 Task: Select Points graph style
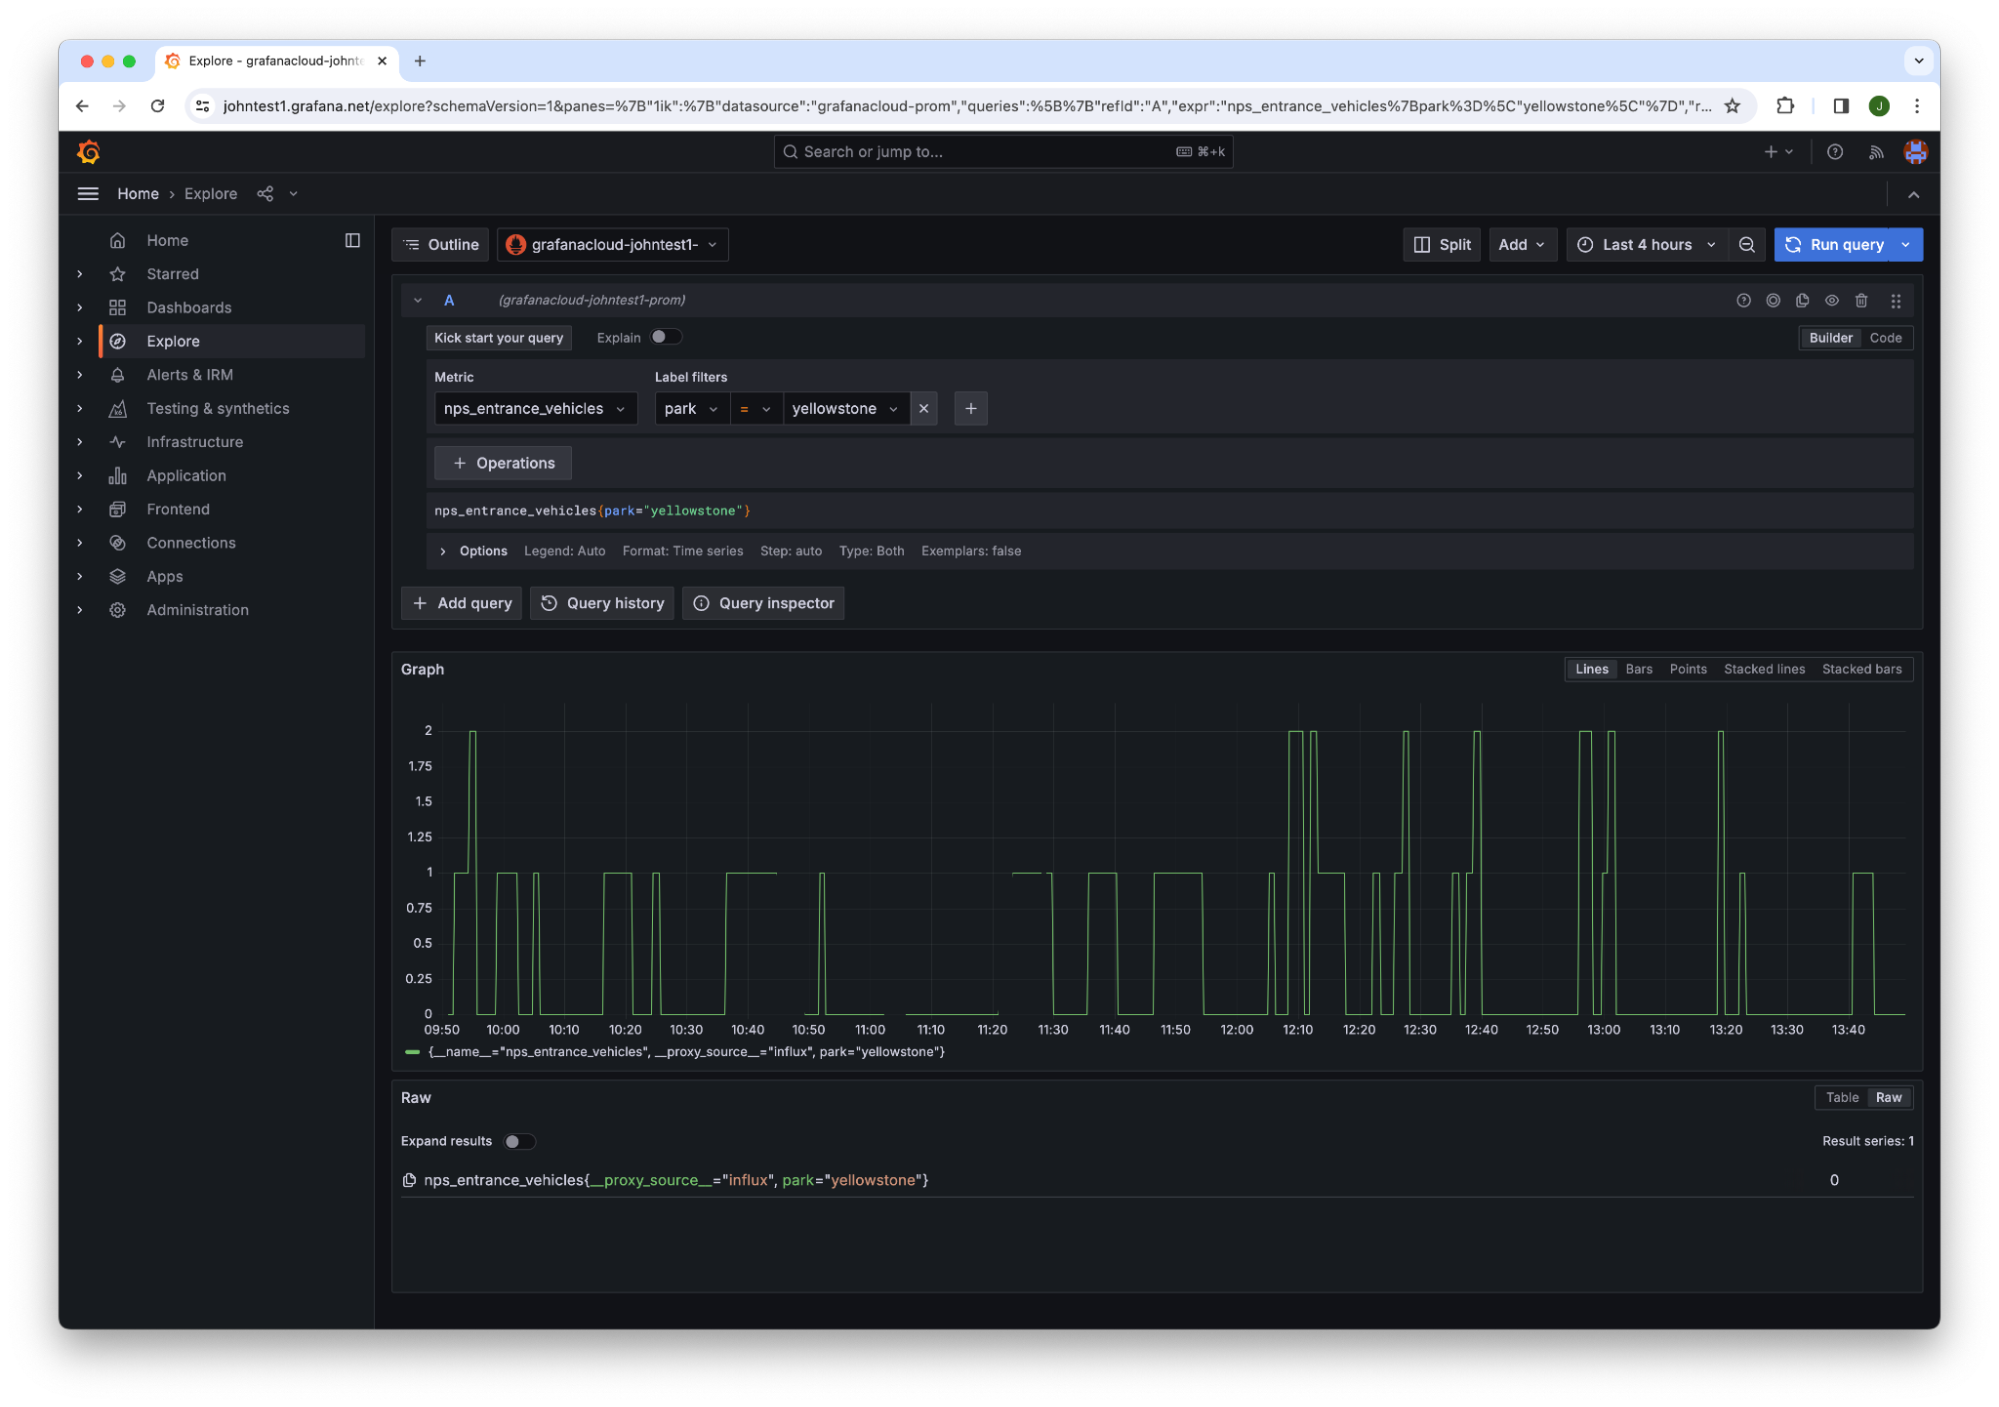click(1687, 670)
